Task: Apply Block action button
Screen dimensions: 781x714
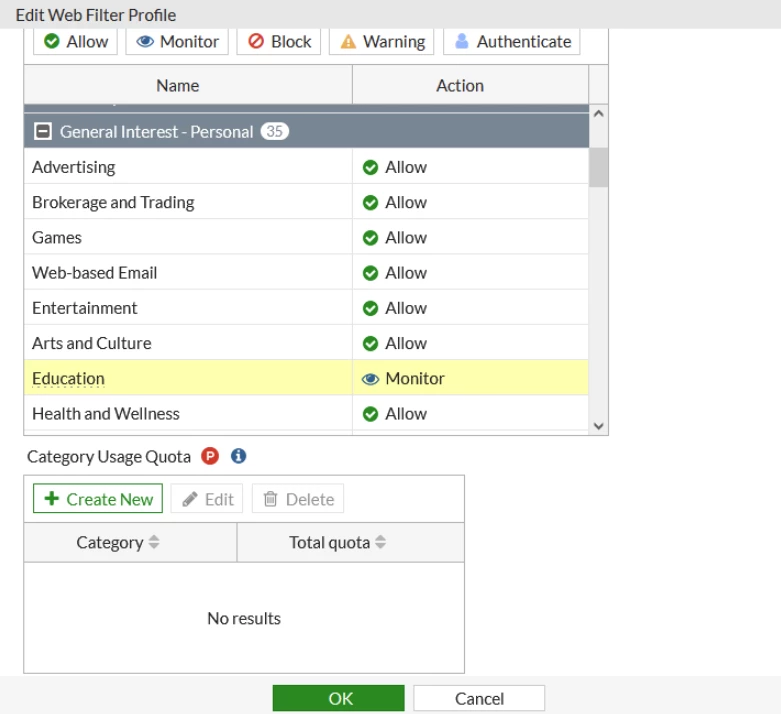Action: point(279,41)
